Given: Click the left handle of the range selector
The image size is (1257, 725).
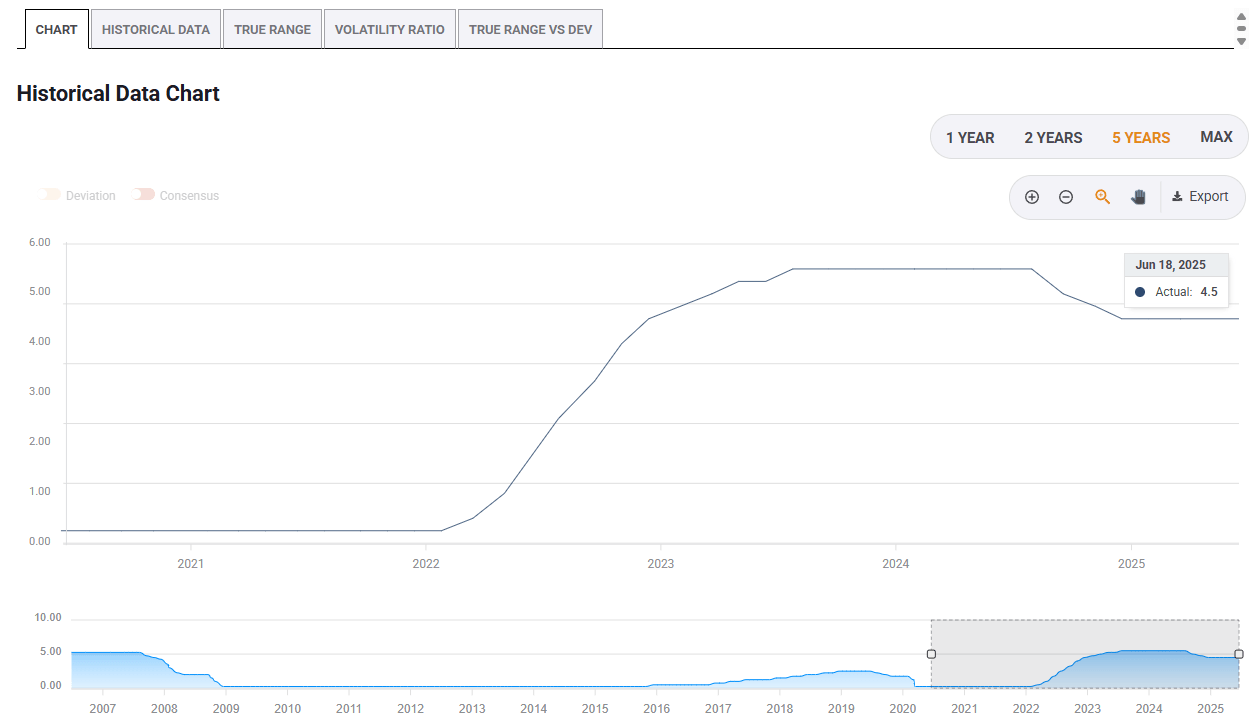Looking at the screenshot, I should 931,653.
